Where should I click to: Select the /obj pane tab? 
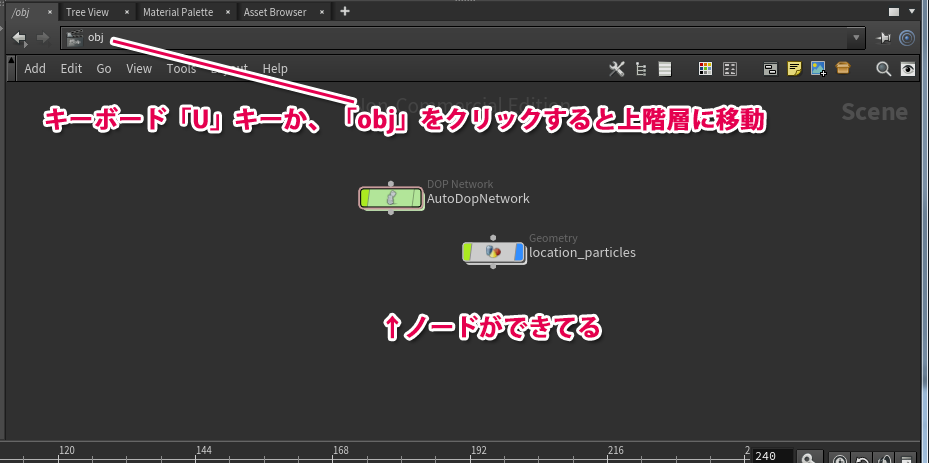point(21,12)
